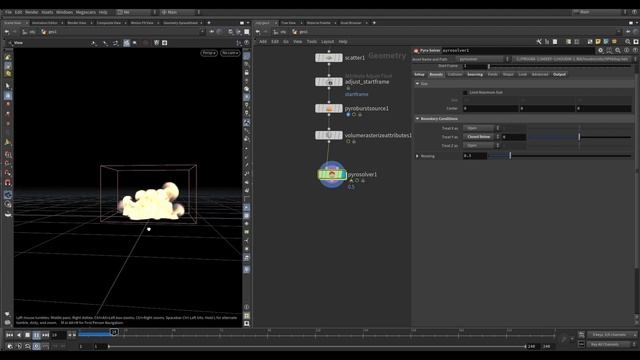Click the back arrow in network path bar

click(x=258, y=32)
